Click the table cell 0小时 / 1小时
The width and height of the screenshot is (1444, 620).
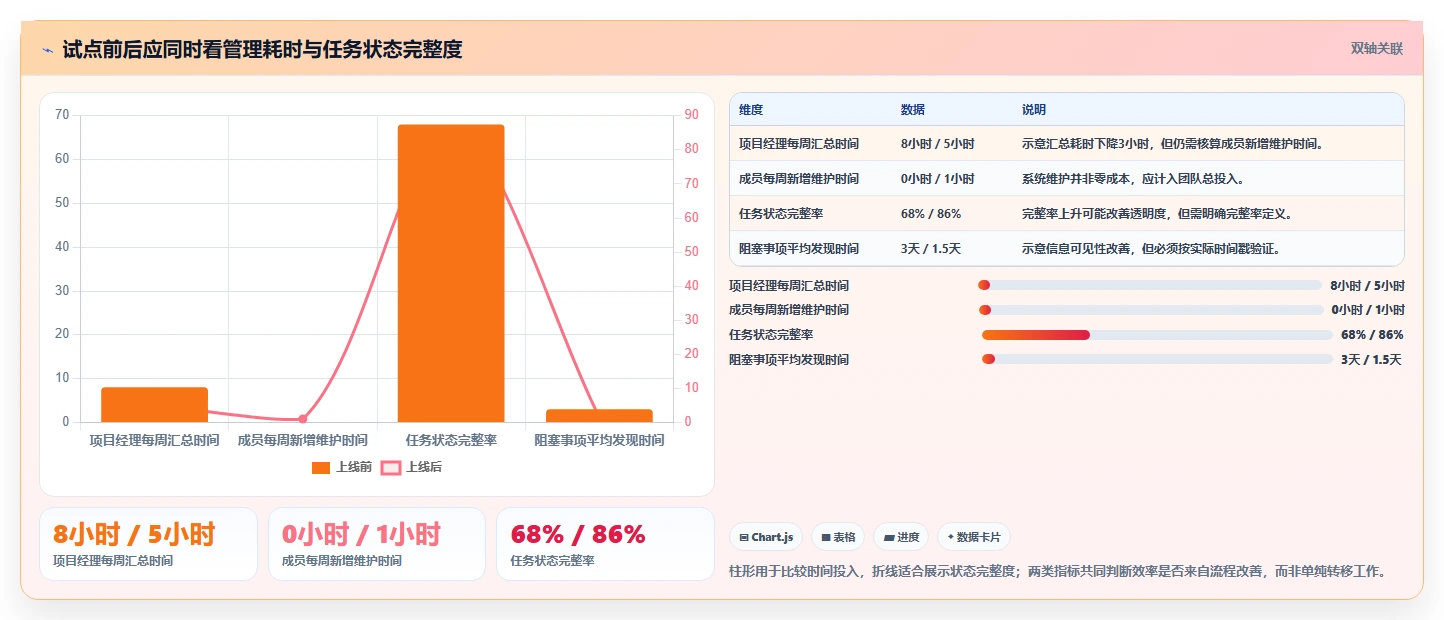point(937,179)
